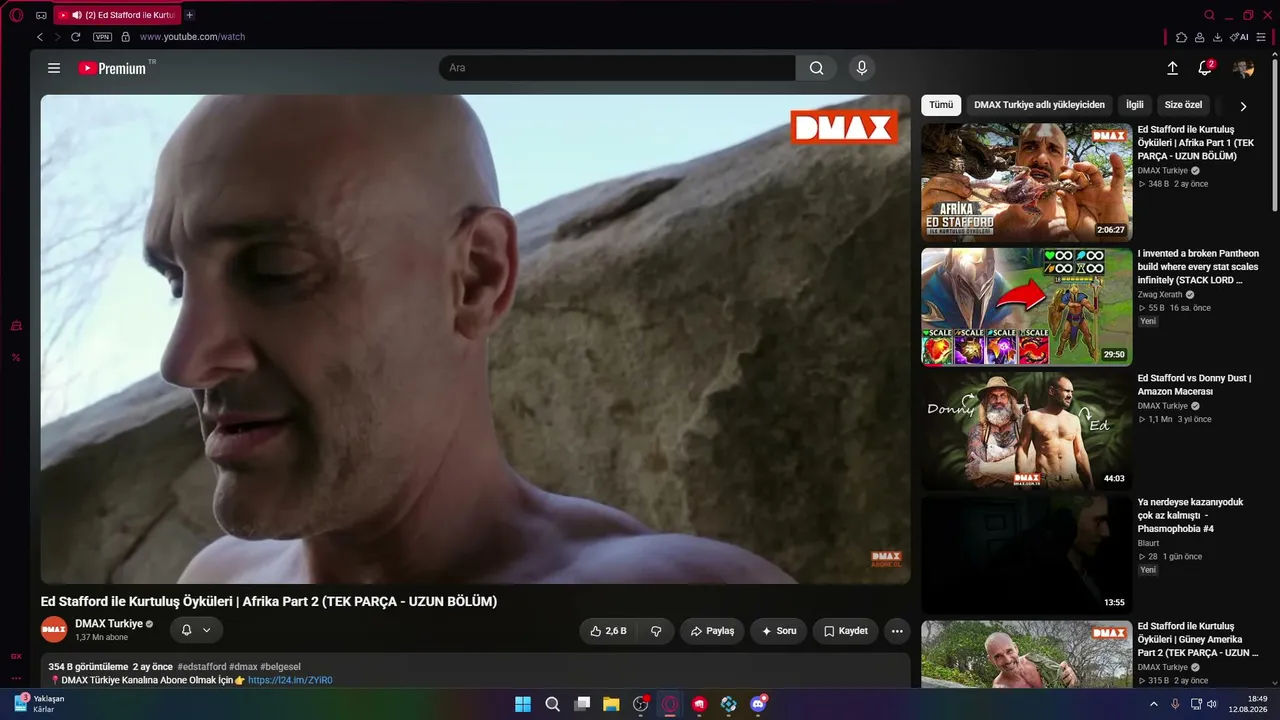Viewport: 1280px width, 720px height.
Task: Open the l24.im subscribe link
Action: click(290, 680)
